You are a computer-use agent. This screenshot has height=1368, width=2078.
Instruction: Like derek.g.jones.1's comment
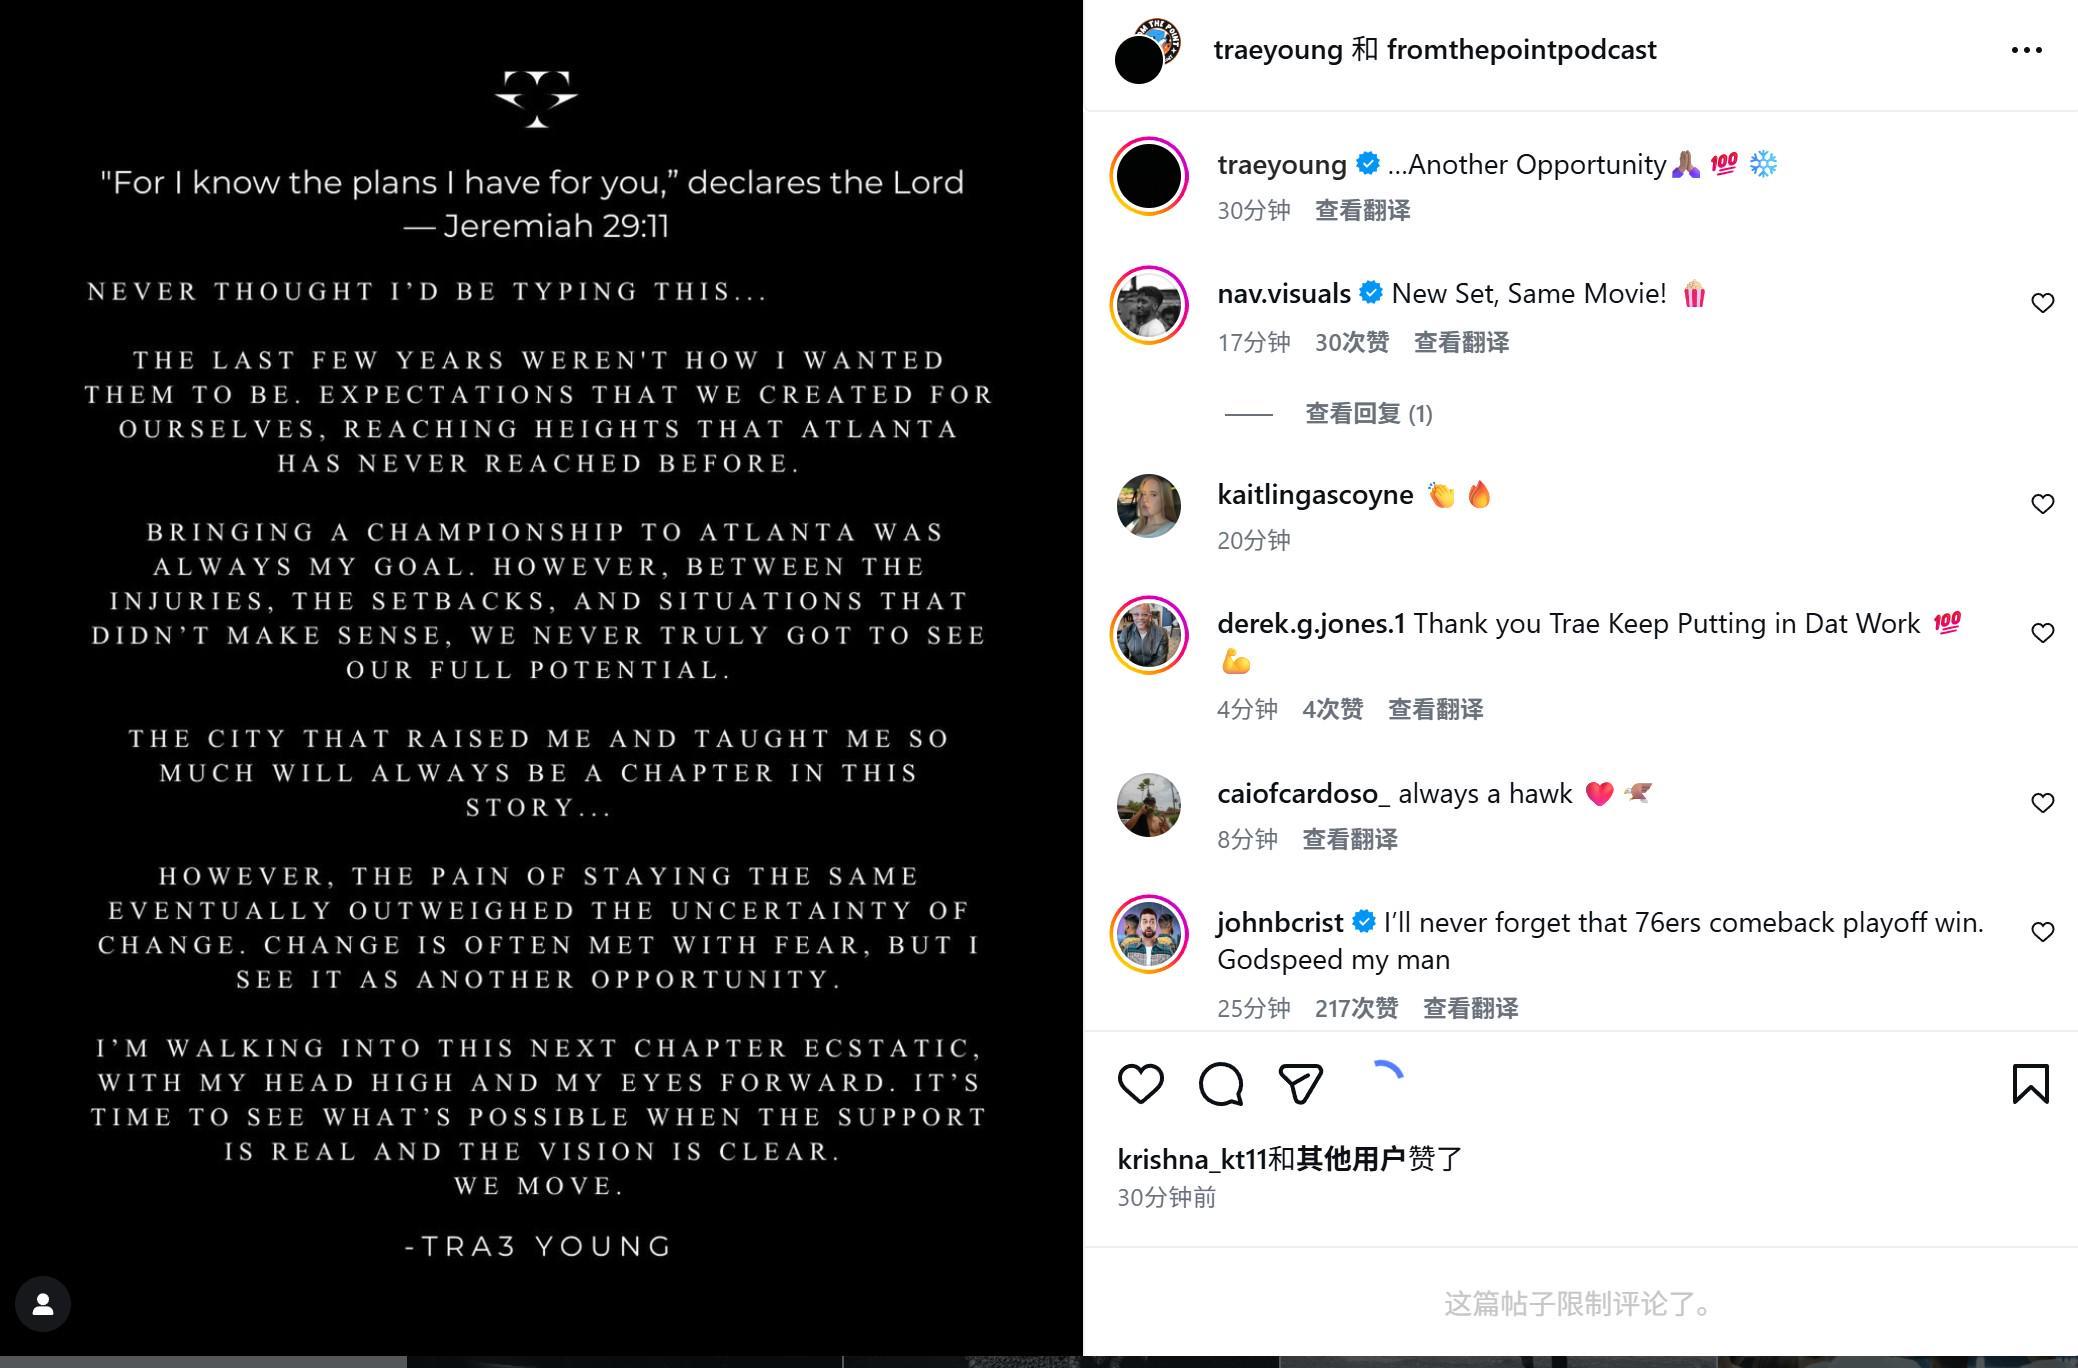coord(2042,633)
